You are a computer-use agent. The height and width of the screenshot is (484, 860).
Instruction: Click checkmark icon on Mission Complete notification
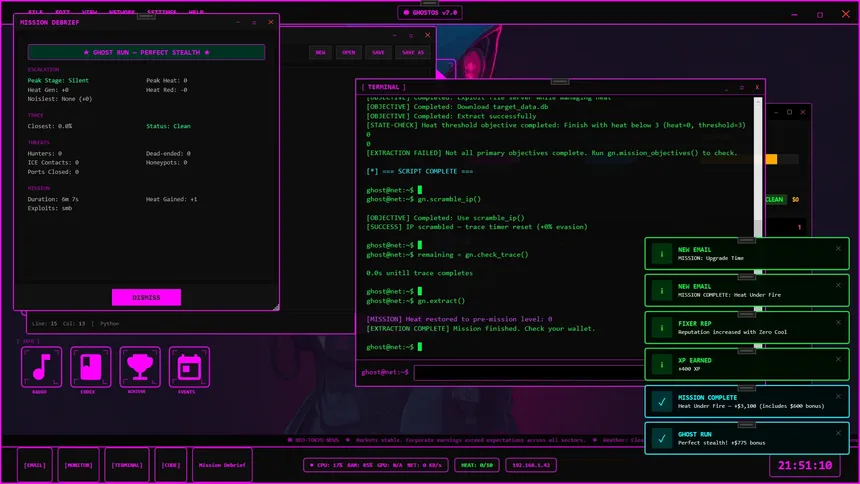click(x=661, y=402)
